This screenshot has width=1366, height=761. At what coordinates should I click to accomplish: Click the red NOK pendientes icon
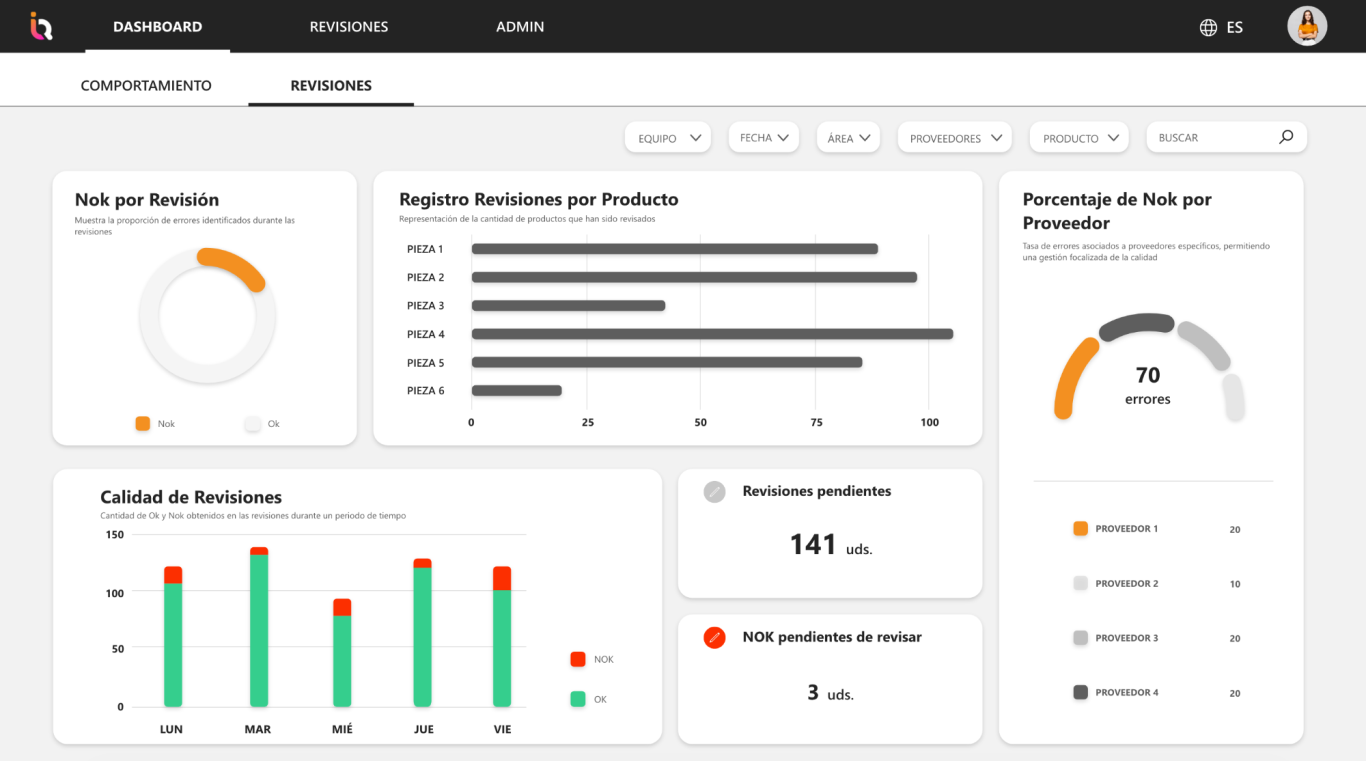[714, 637]
